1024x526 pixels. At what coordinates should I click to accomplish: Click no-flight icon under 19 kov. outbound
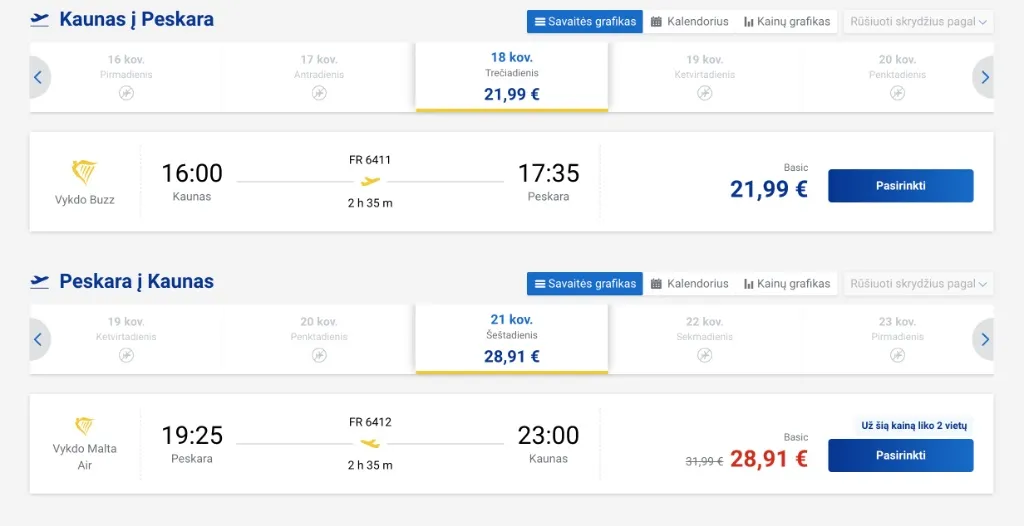(x=705, y=93)
